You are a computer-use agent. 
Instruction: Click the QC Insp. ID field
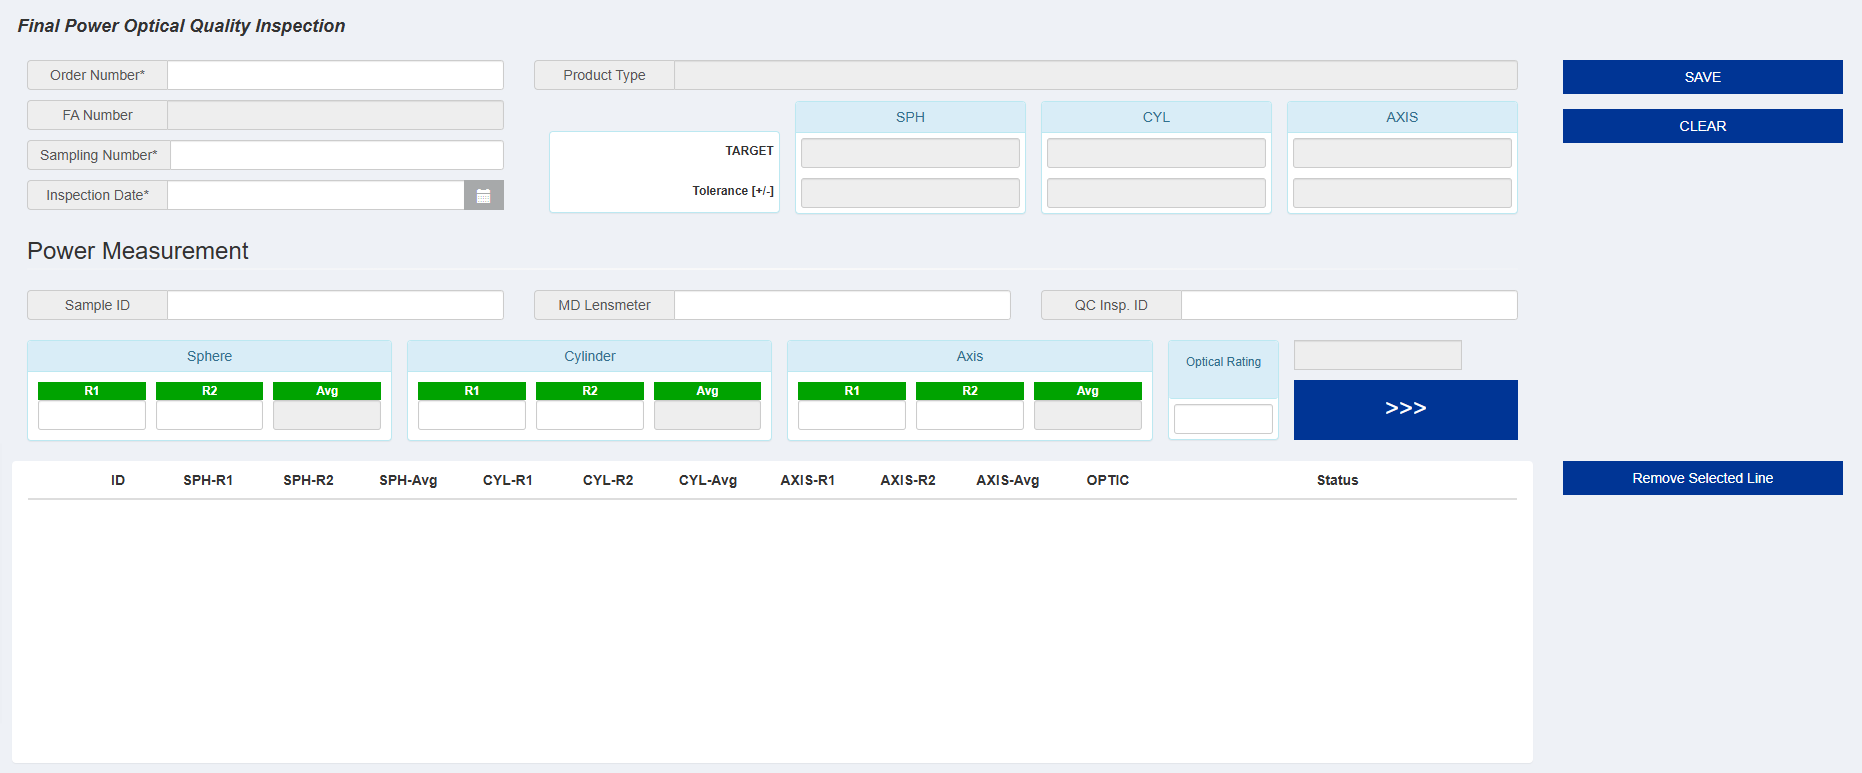coord(1349,305)
